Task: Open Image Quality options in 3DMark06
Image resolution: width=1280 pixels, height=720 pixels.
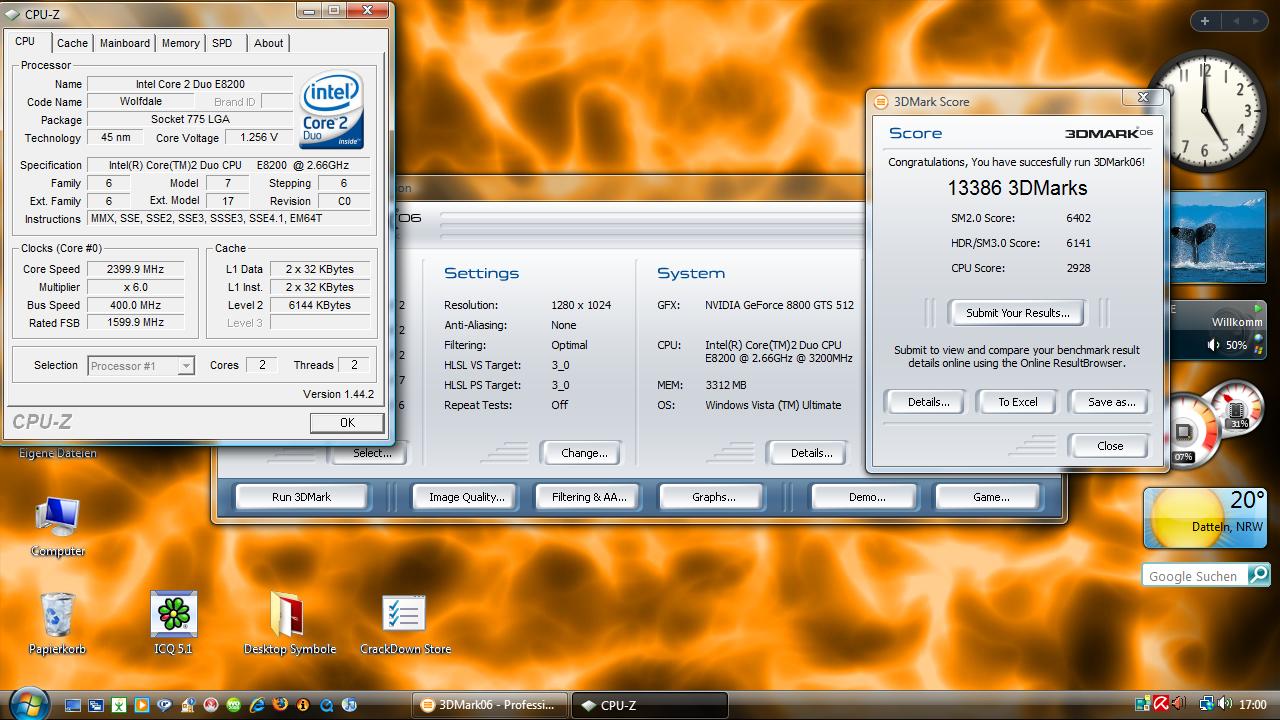Action: coord(466,497)
